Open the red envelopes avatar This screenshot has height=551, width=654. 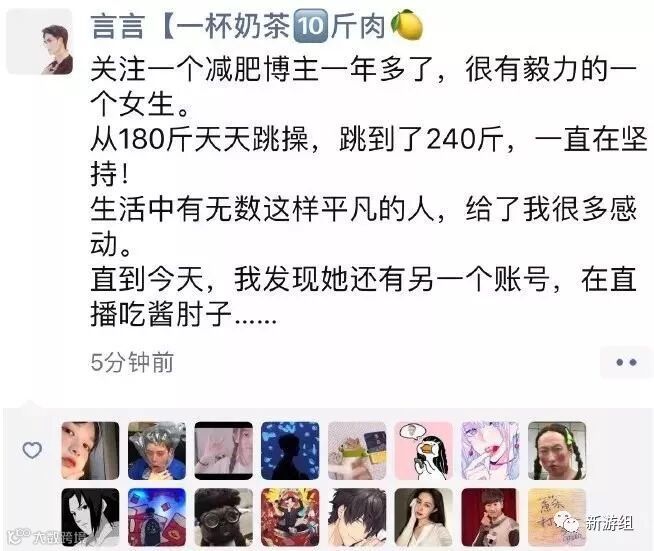coord(157,517)
